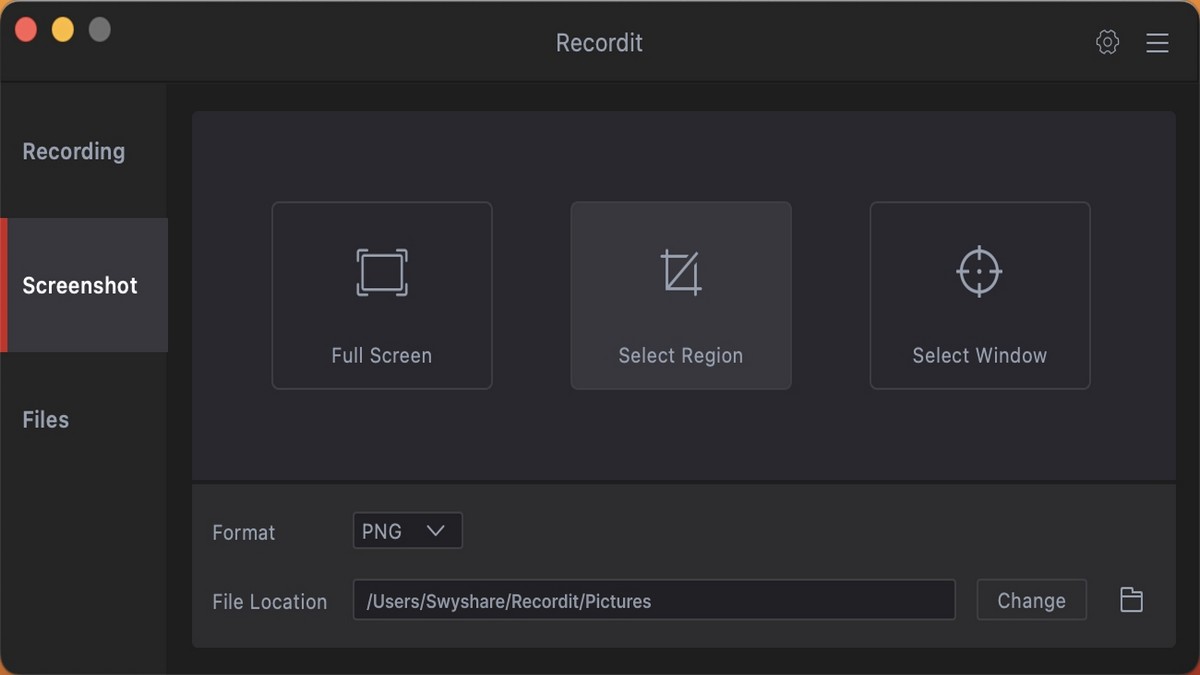The height and width of the screenshot is (675, 1200).
Task: Switch to the Screenshot tab
Action: pyautogui.click(x=84, y=285)
